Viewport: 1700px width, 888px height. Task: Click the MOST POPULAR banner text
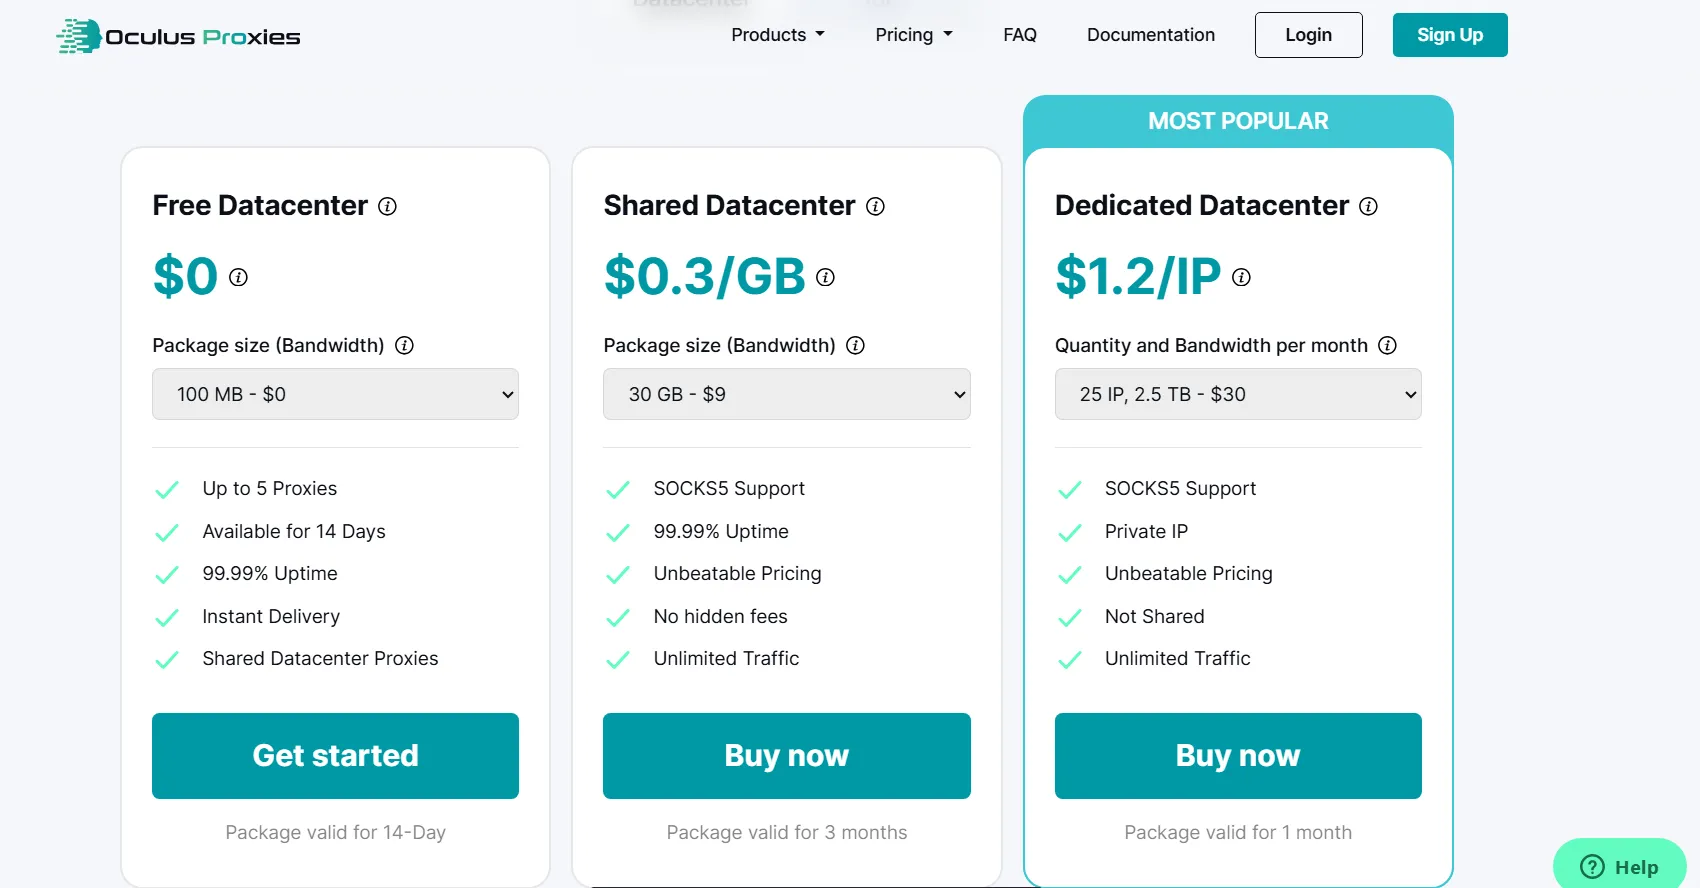point(1238,121)
